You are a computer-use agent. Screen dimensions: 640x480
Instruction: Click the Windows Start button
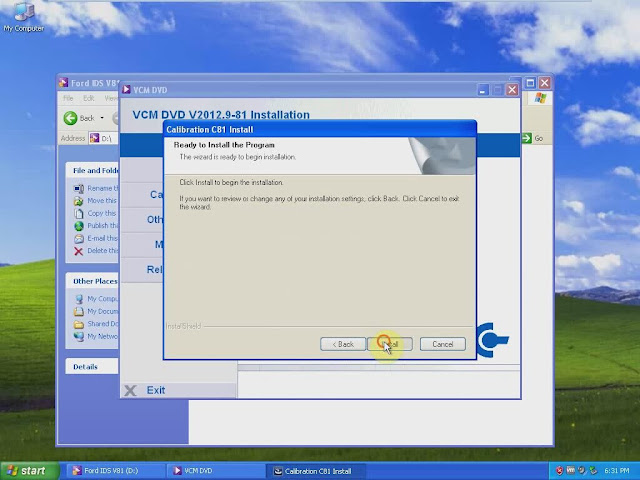(x=29, y=471)
